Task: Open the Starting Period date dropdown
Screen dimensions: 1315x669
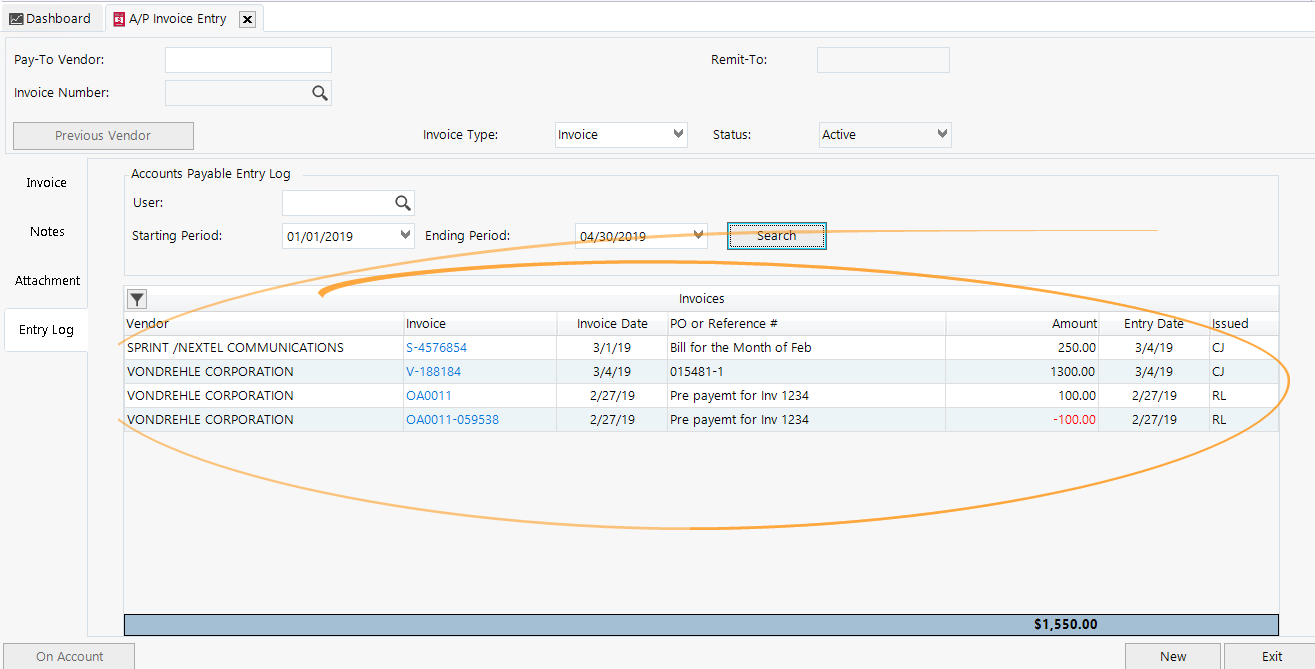Action: 406,235
